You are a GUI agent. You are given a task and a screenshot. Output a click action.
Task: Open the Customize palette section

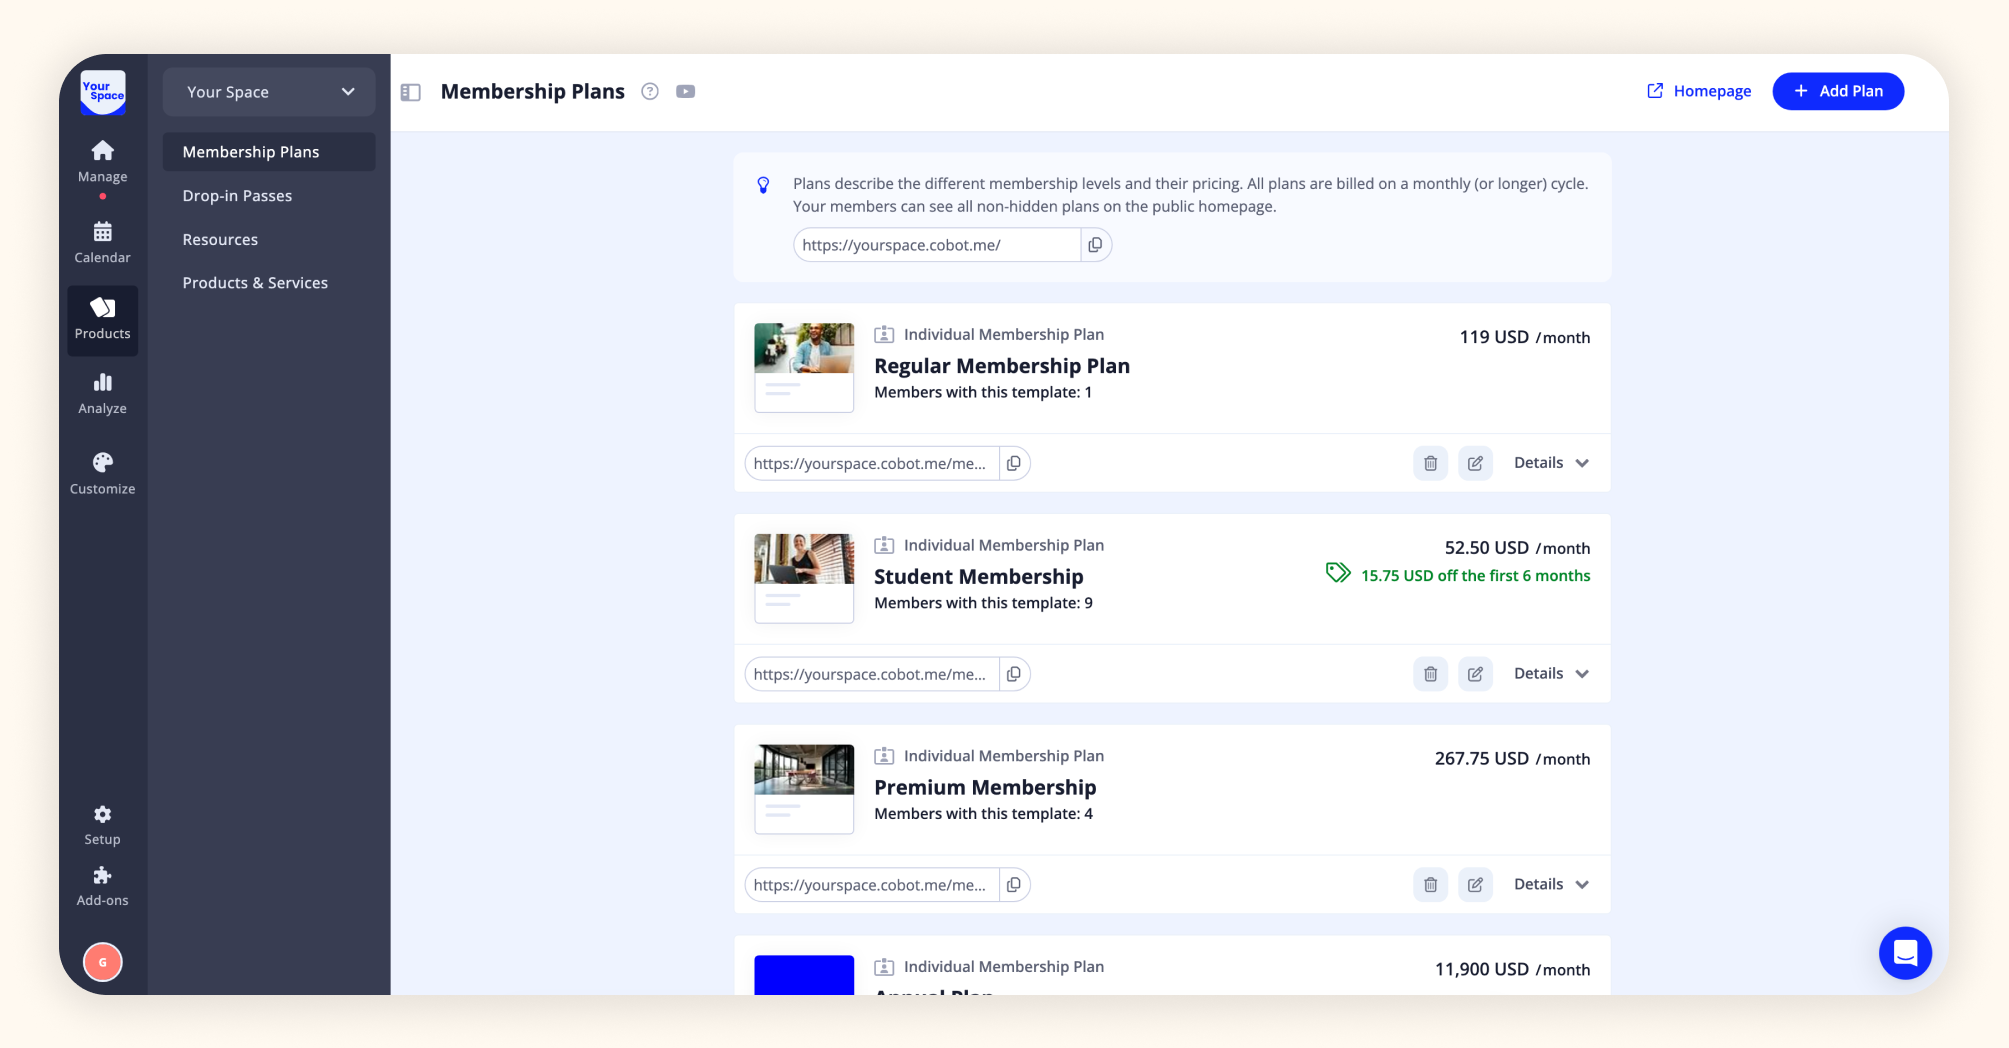(101, 472)
